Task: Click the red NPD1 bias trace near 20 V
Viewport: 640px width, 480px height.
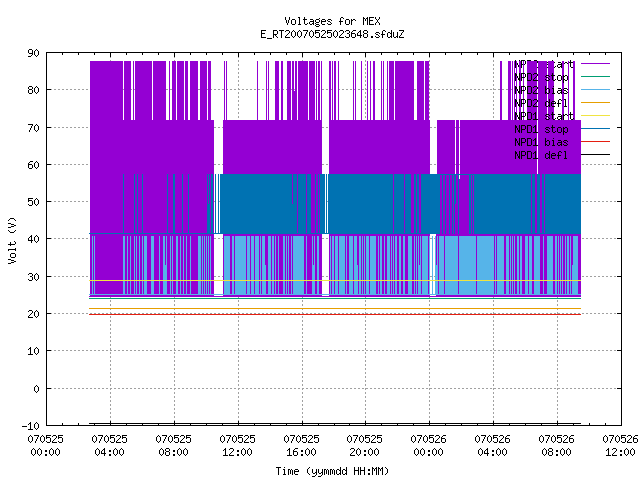Action: pyautogui.click(x=335, y=314)
